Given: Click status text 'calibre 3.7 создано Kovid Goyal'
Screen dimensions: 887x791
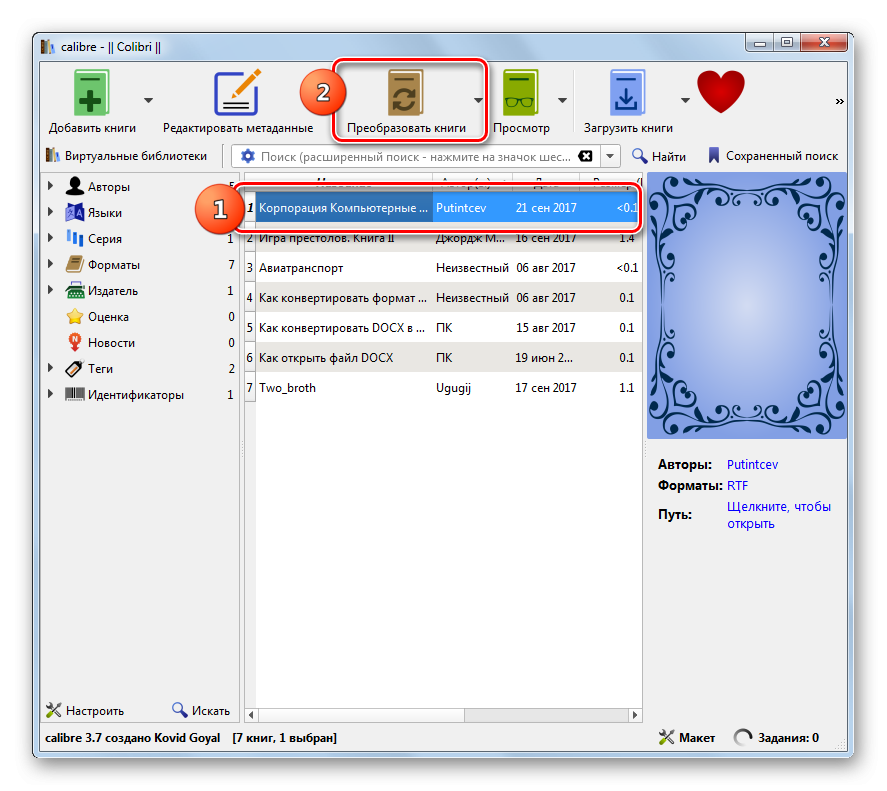Looking at the screenshot, I should tap(132, 738).
